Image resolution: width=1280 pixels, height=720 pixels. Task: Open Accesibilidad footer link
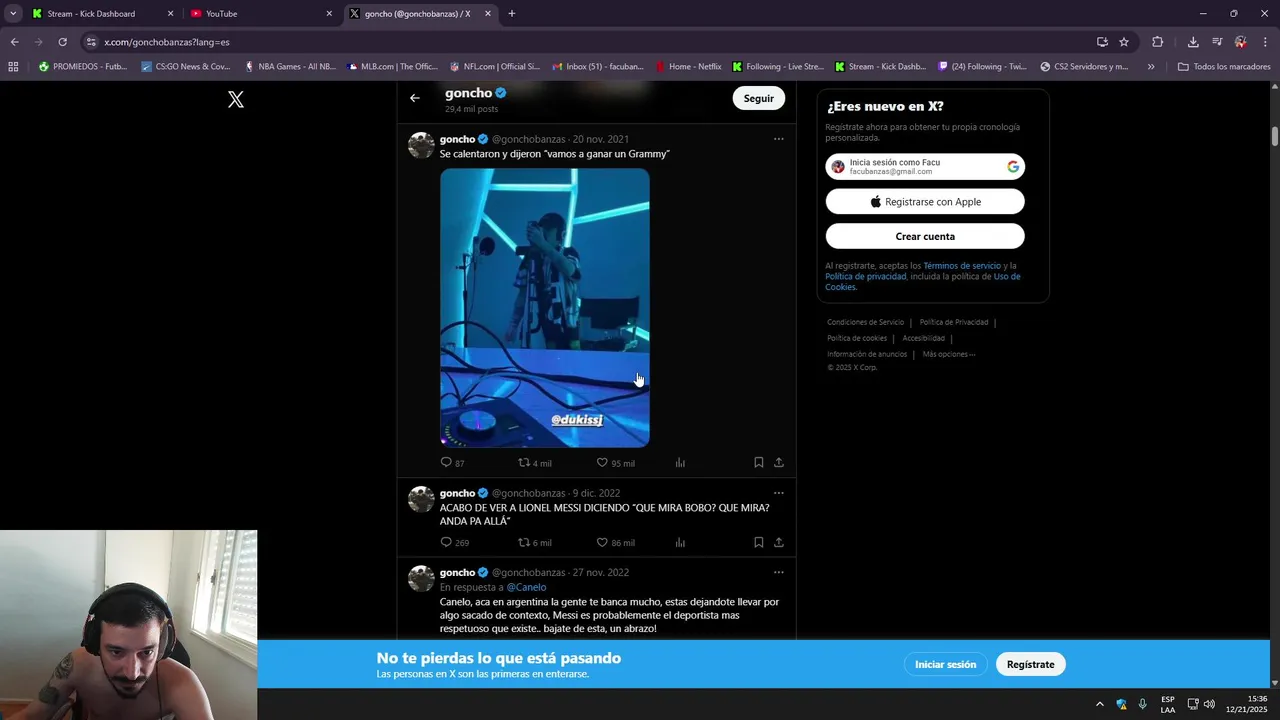point(923,338)
